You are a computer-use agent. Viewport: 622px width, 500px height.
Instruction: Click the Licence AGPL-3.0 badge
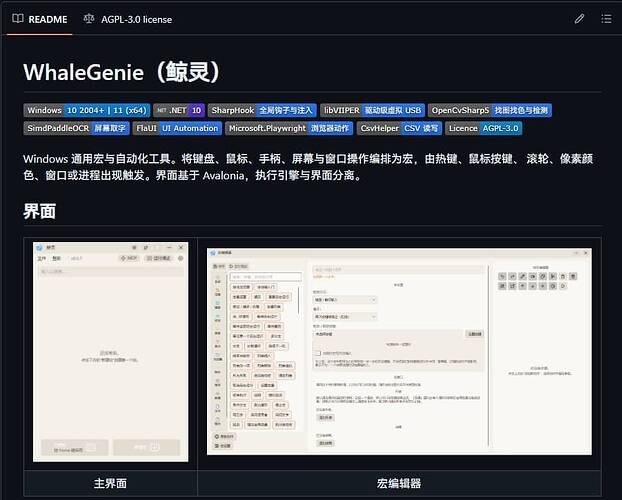483,128
